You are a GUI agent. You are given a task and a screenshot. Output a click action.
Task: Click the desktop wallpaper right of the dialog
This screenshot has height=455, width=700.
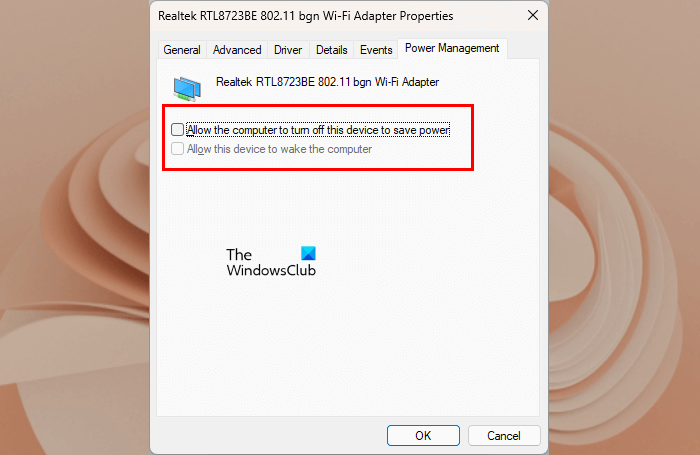coord(624,227)
